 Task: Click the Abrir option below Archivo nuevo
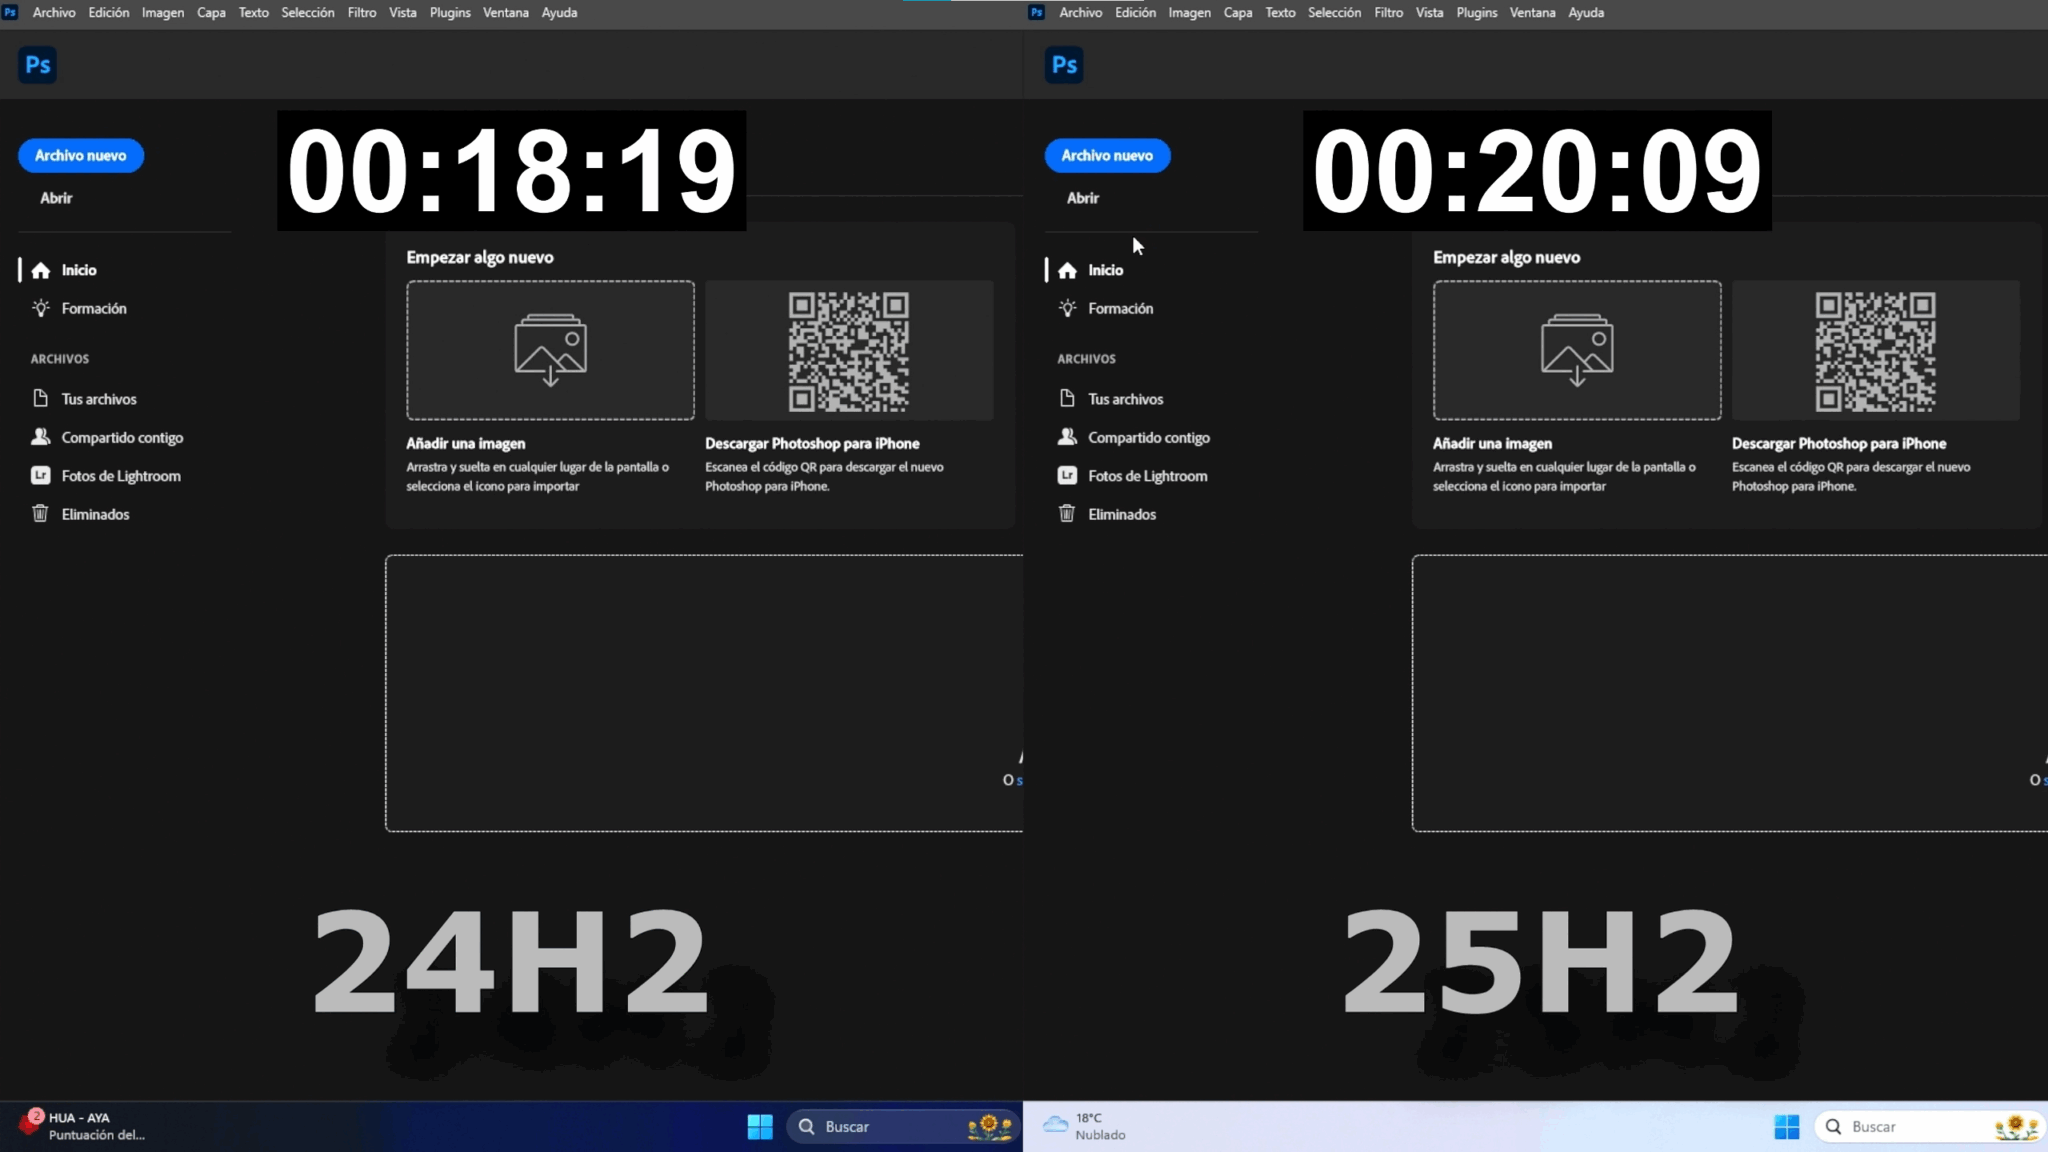coord(56,197)
